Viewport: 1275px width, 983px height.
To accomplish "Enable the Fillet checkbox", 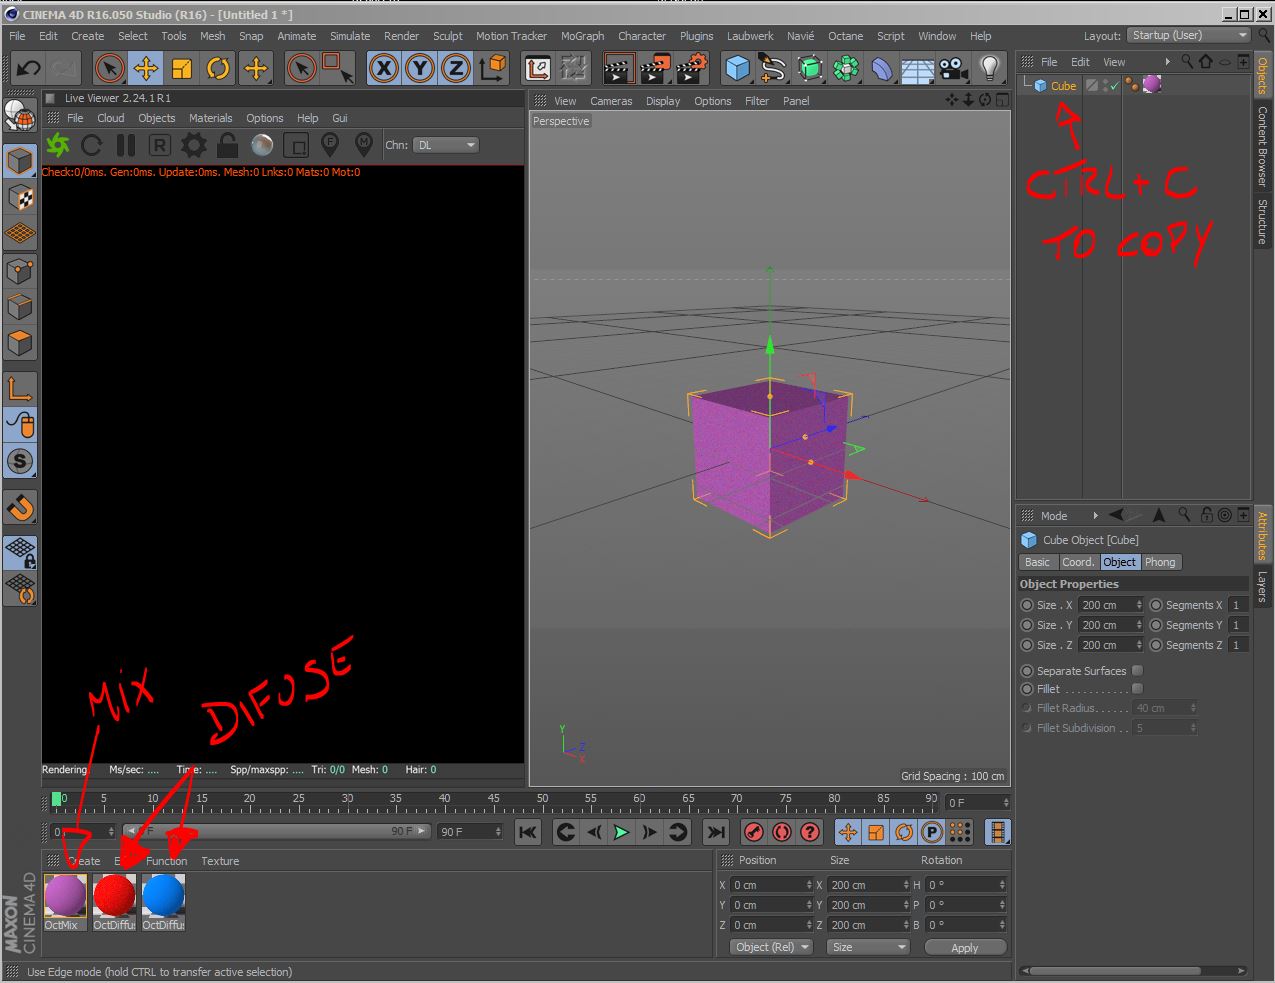I will tap(1137, 688).
